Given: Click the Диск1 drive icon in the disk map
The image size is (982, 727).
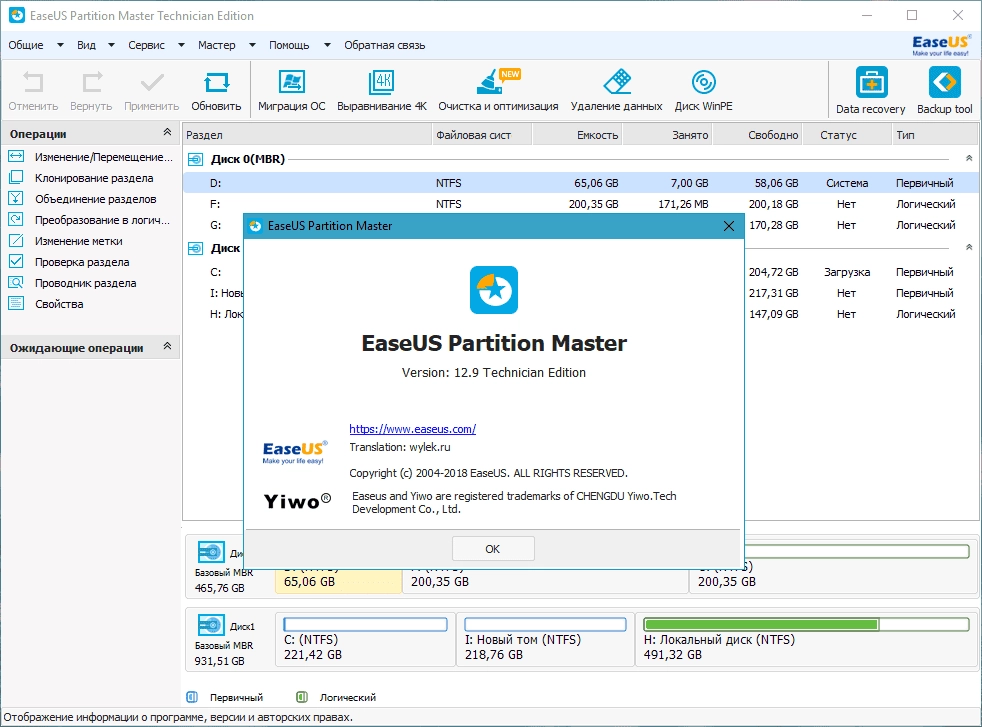Looking at the screenshot, I should click(x=211, y=625).
